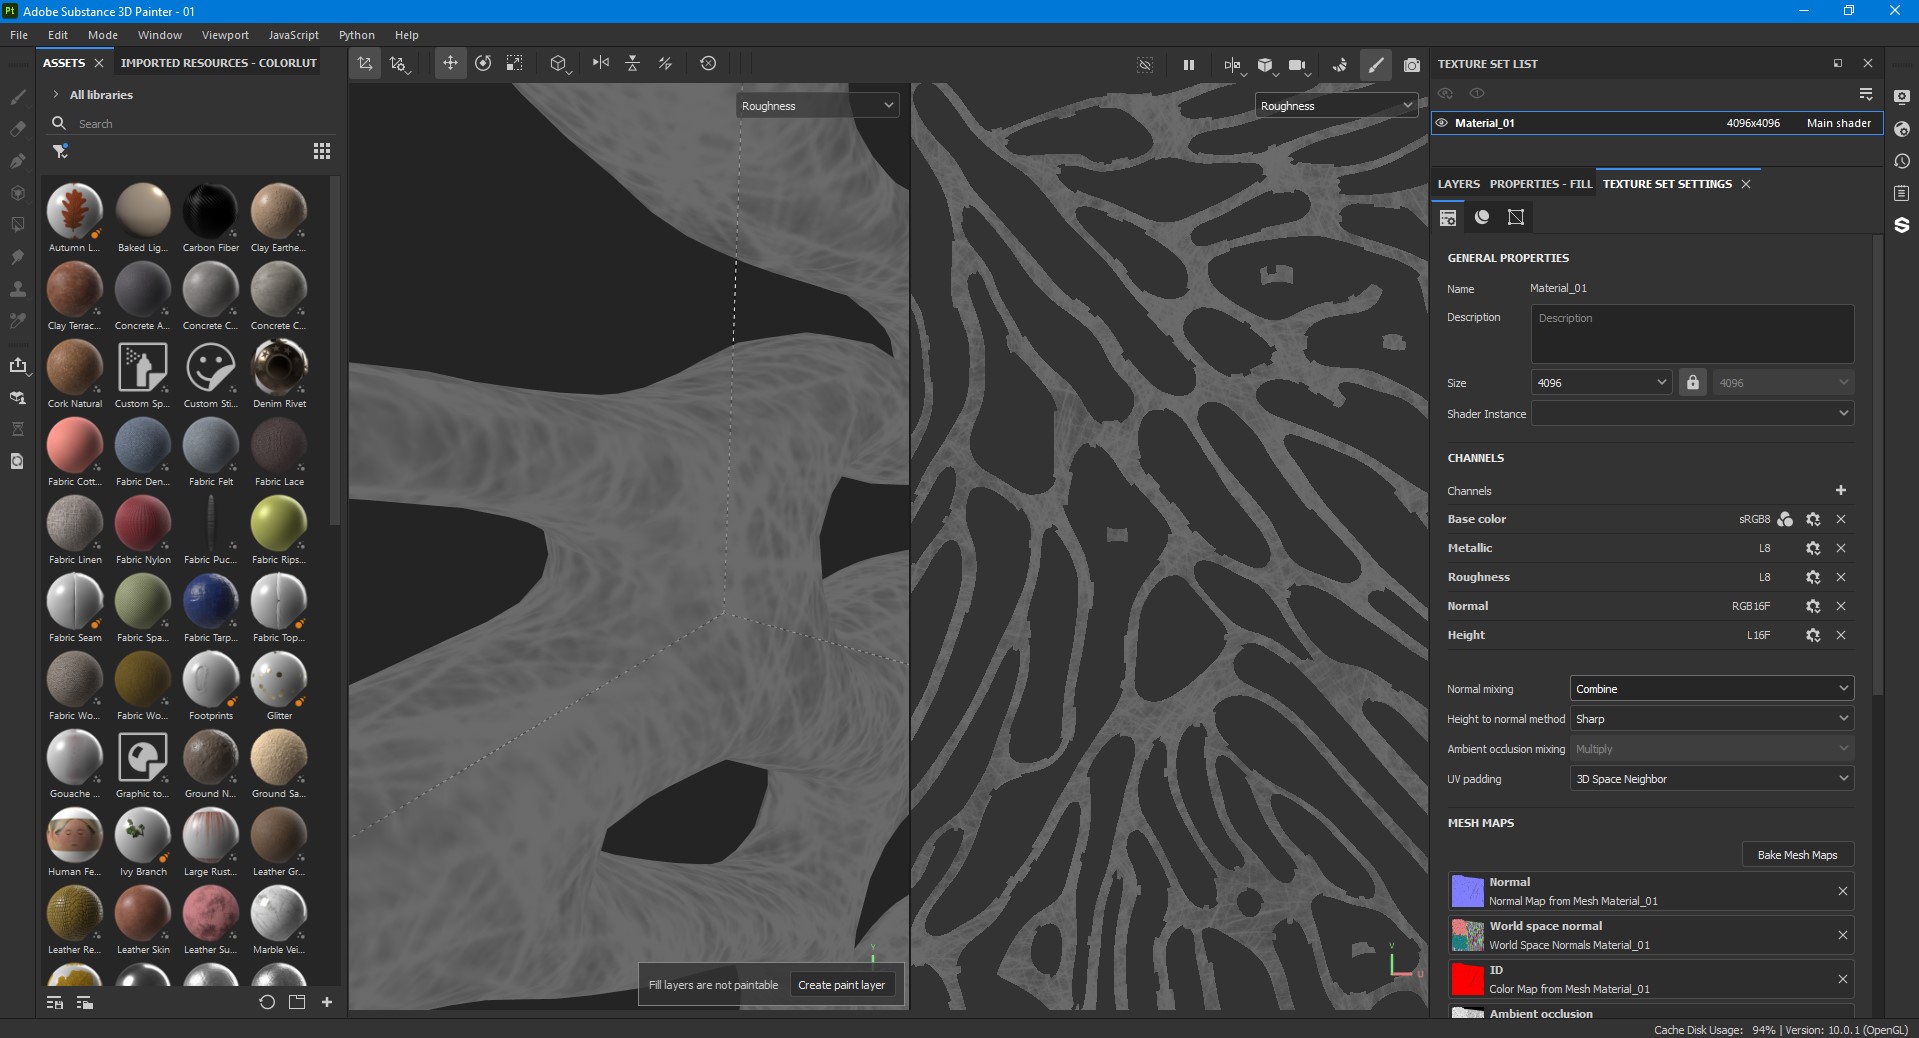Click the Create paint layer button
Viewport: 1919px width, 1038px height.
841,985
